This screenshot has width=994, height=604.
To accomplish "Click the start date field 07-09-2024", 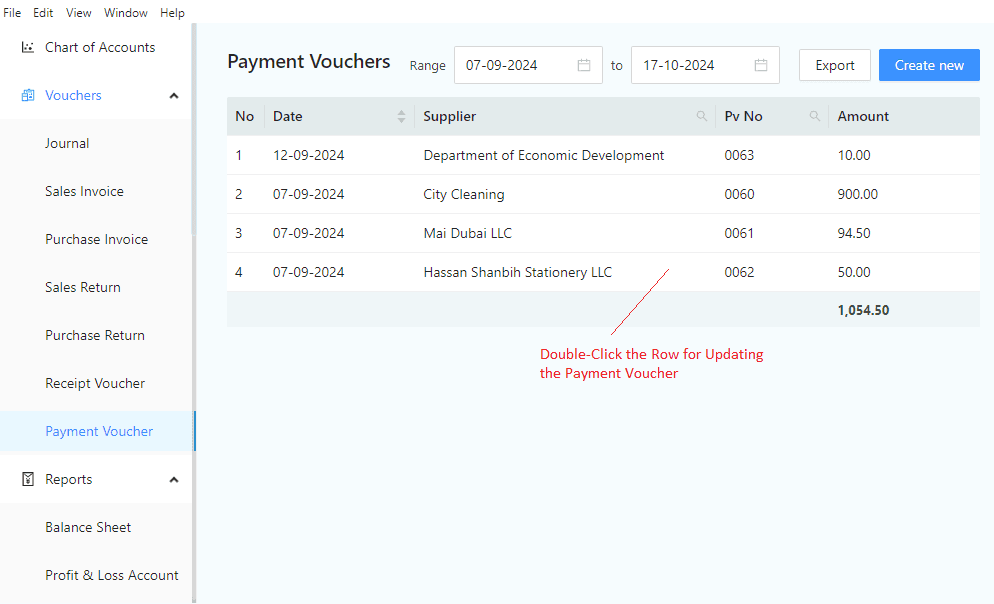I will point(528,65).
